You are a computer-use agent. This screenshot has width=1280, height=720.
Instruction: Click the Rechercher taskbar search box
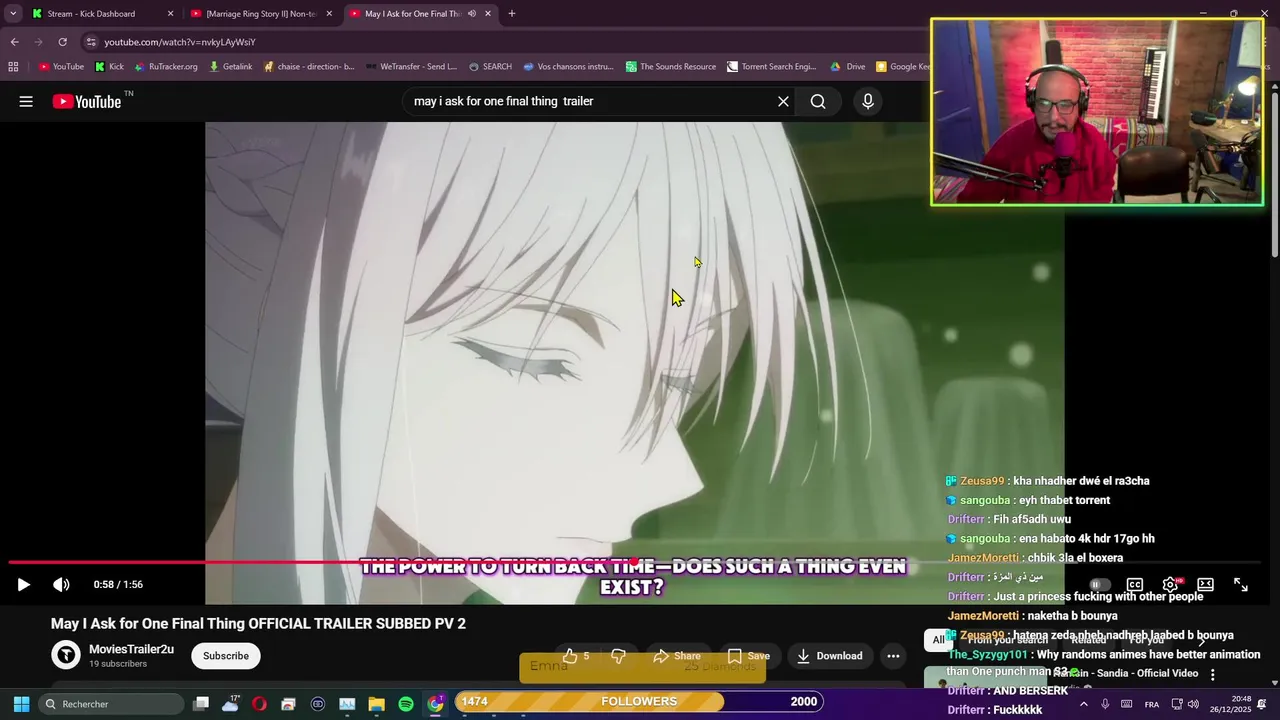click(112, 704)
